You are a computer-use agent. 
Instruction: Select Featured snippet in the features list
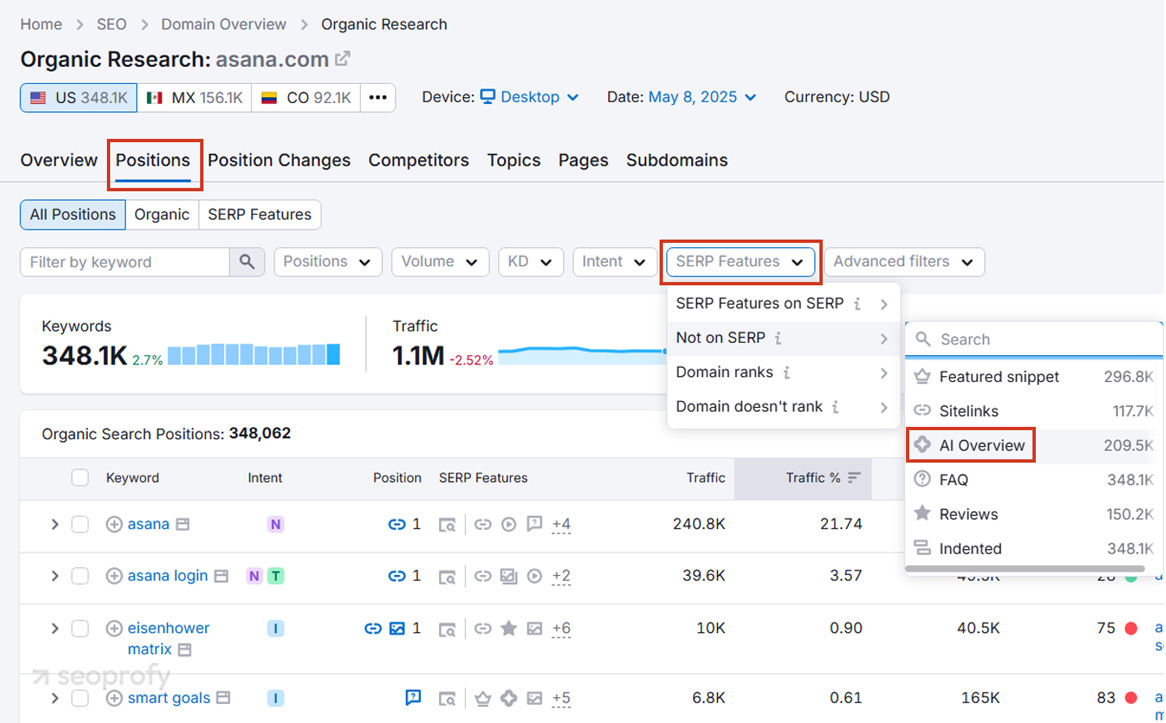click(x=1033, y=376)
